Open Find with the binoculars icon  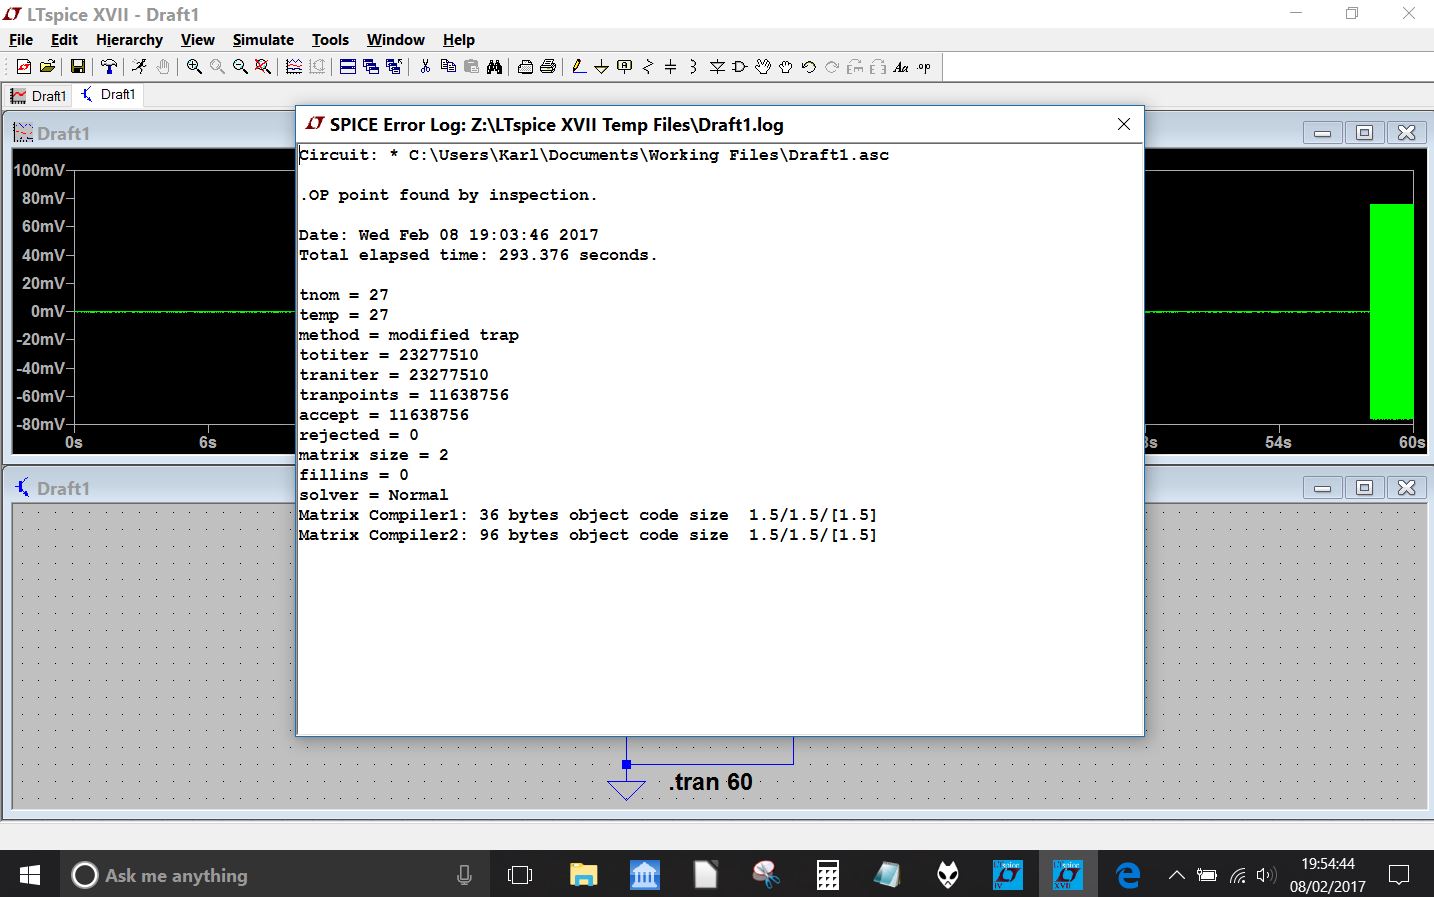494,67
